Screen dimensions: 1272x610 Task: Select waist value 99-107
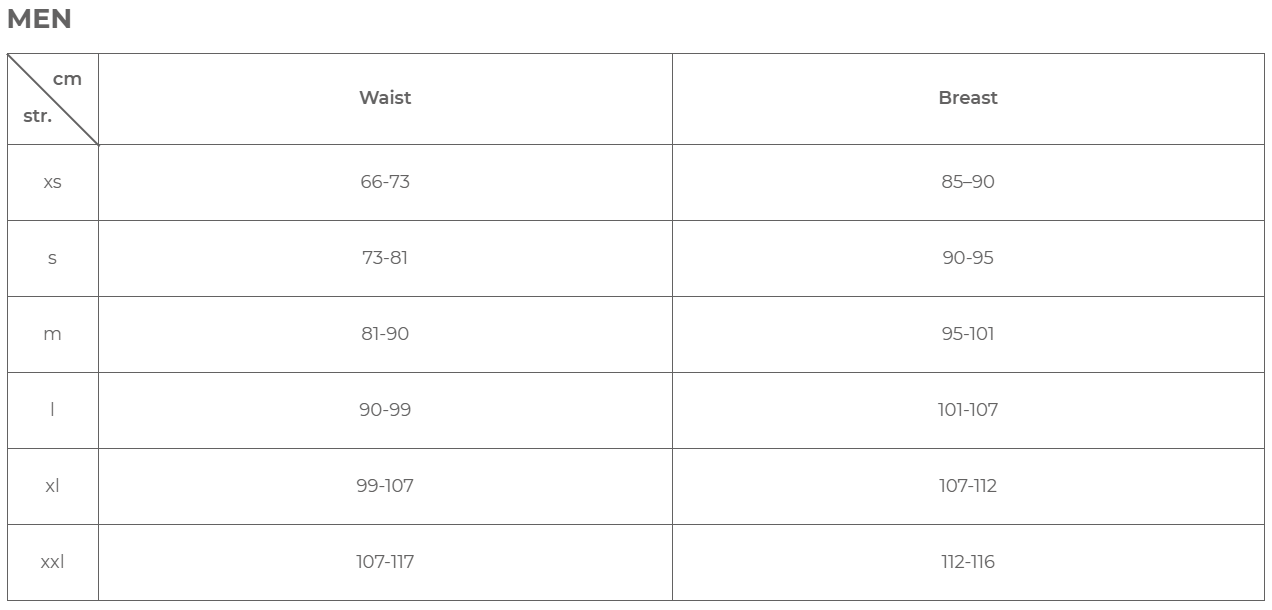(385, 486)
